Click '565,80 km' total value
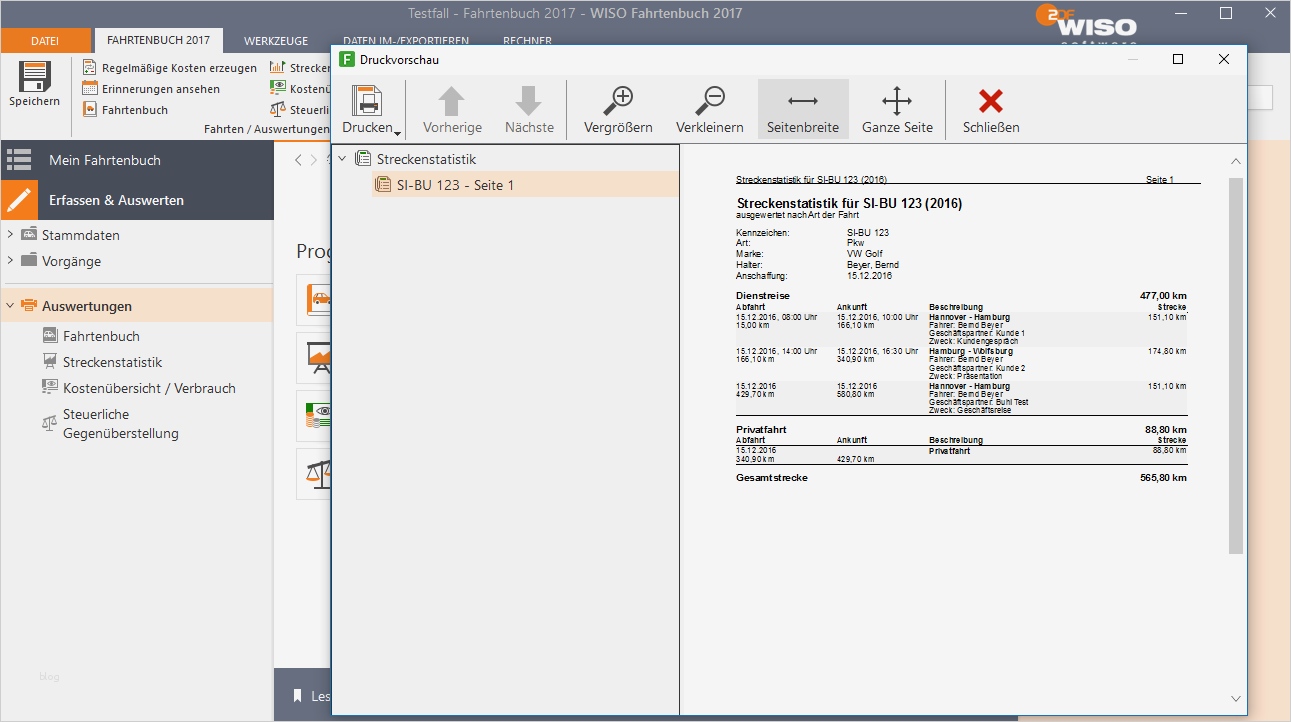The height and width of the screenshot is (722, 1291). click(x=1163, y=478)
